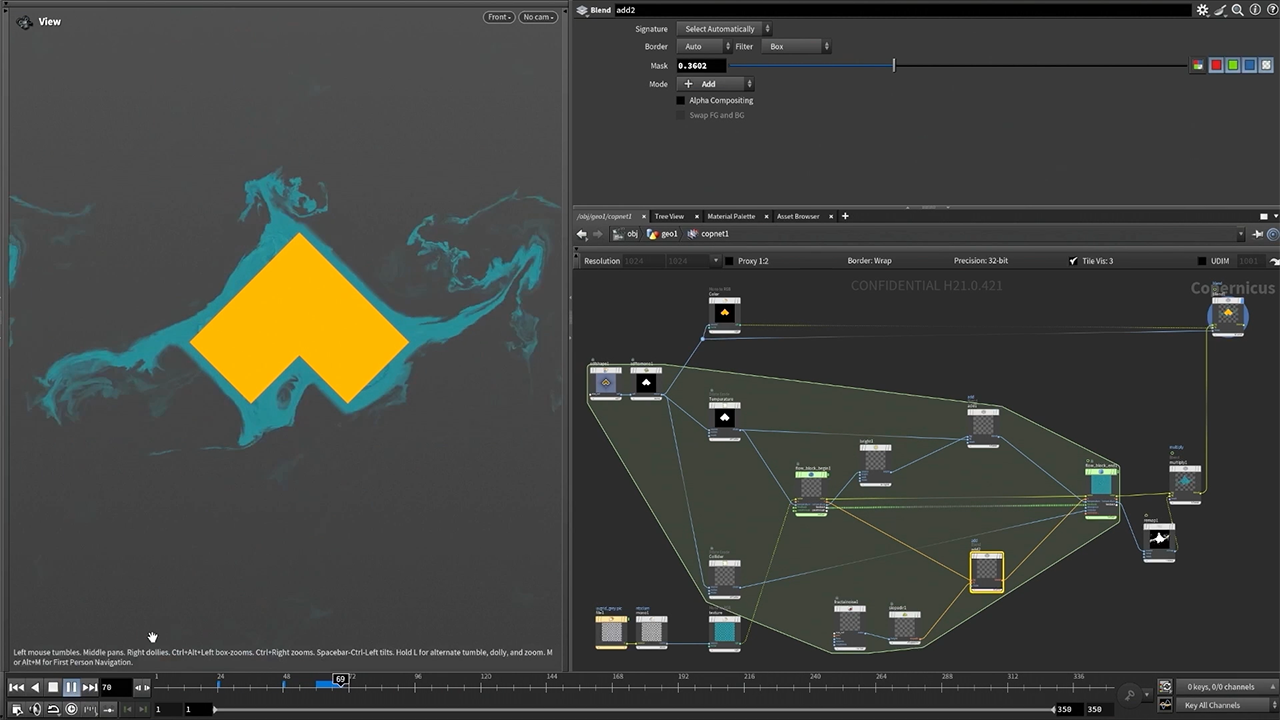Pause playback with the pause button
Viewport: 1280px width, 720px height.
(x=71, y=687)
